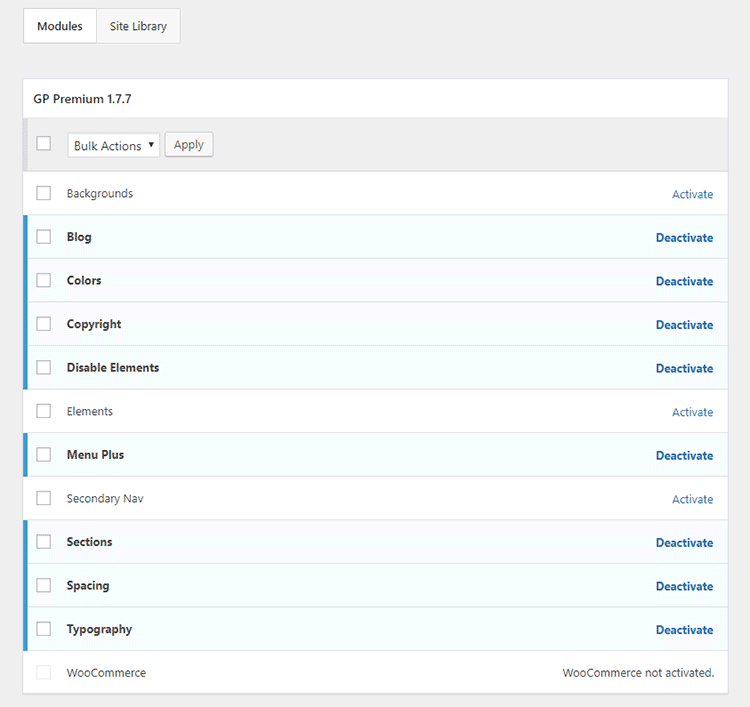
Task: Check the Elements module checkbox
Action: (44, 411)
